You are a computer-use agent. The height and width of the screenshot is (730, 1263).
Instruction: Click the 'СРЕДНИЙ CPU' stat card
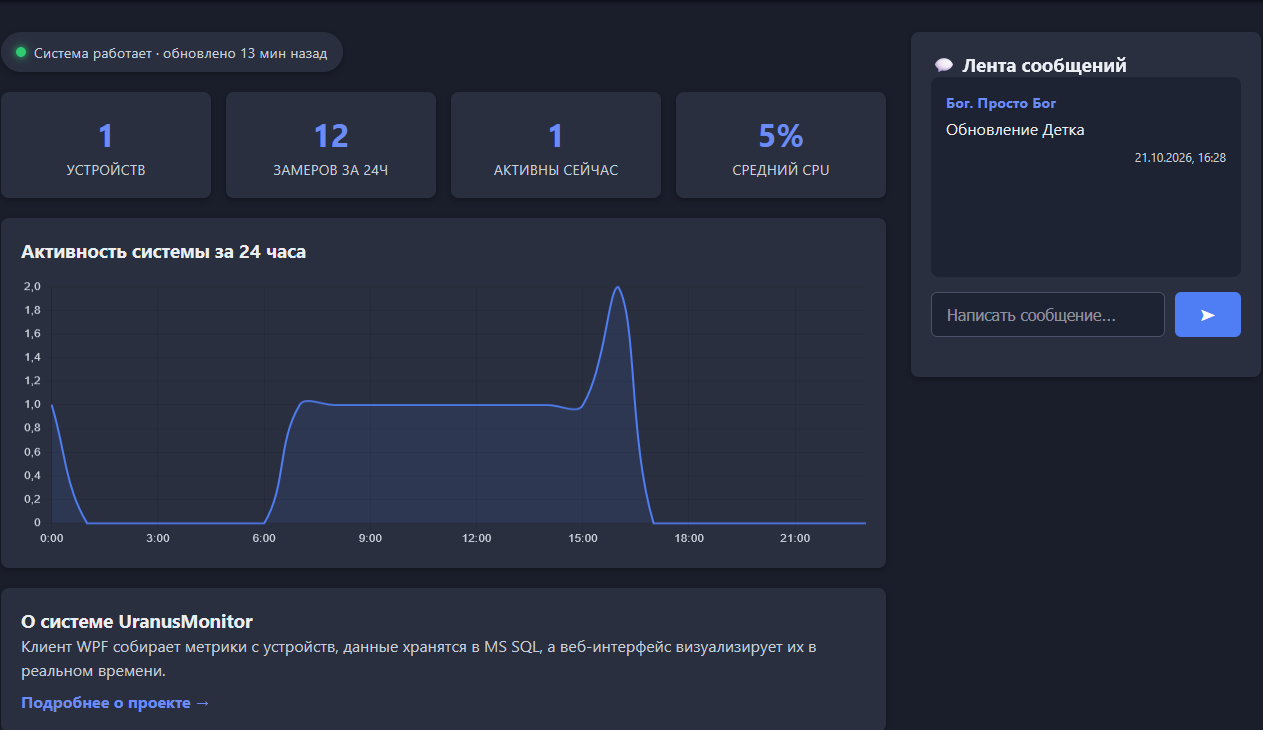point(781,145)
